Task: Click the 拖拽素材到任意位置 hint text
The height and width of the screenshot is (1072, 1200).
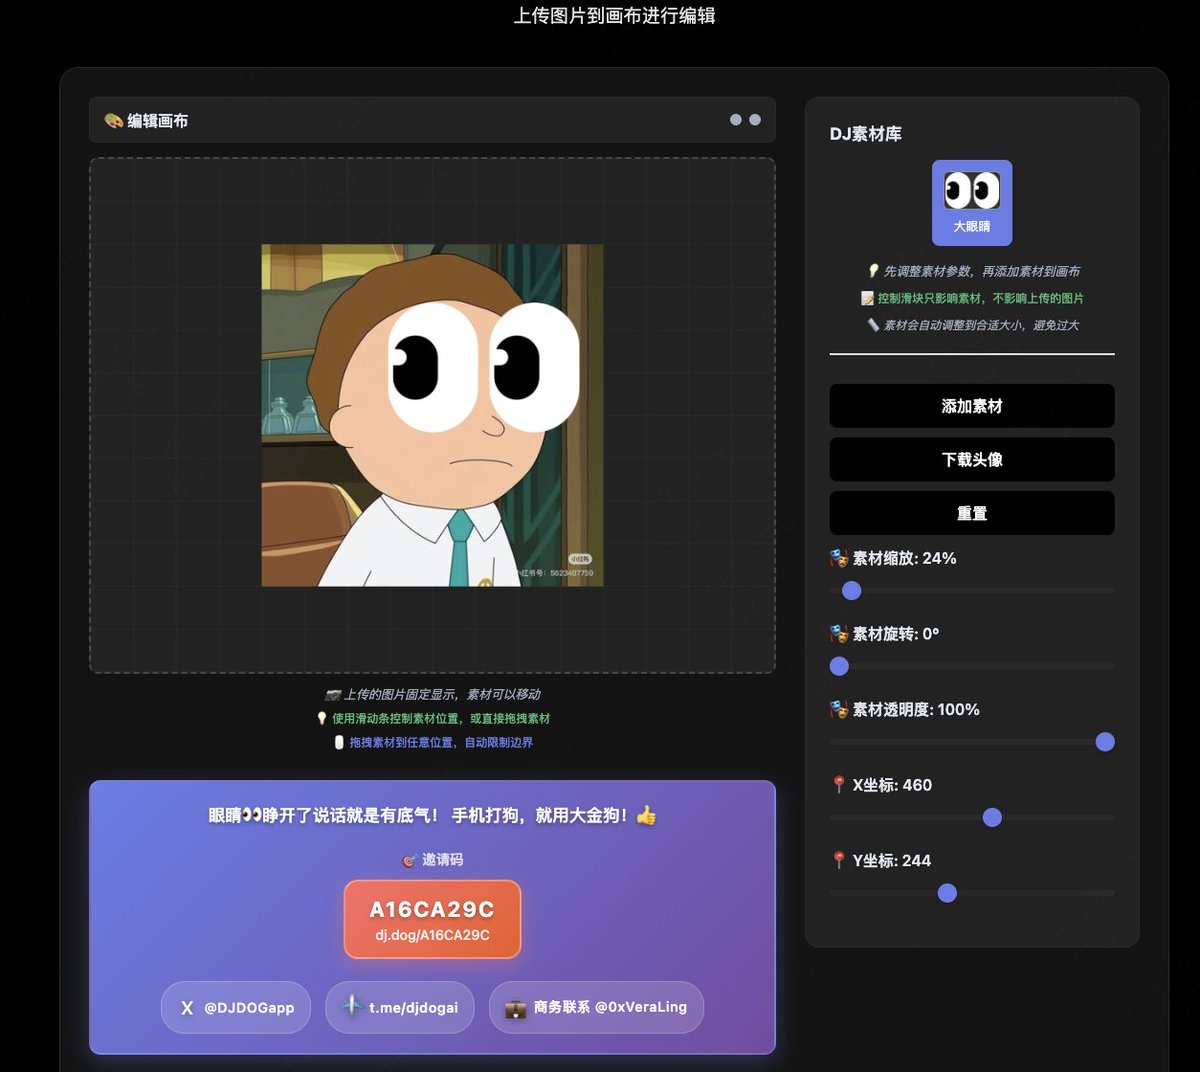Action: 441,742
